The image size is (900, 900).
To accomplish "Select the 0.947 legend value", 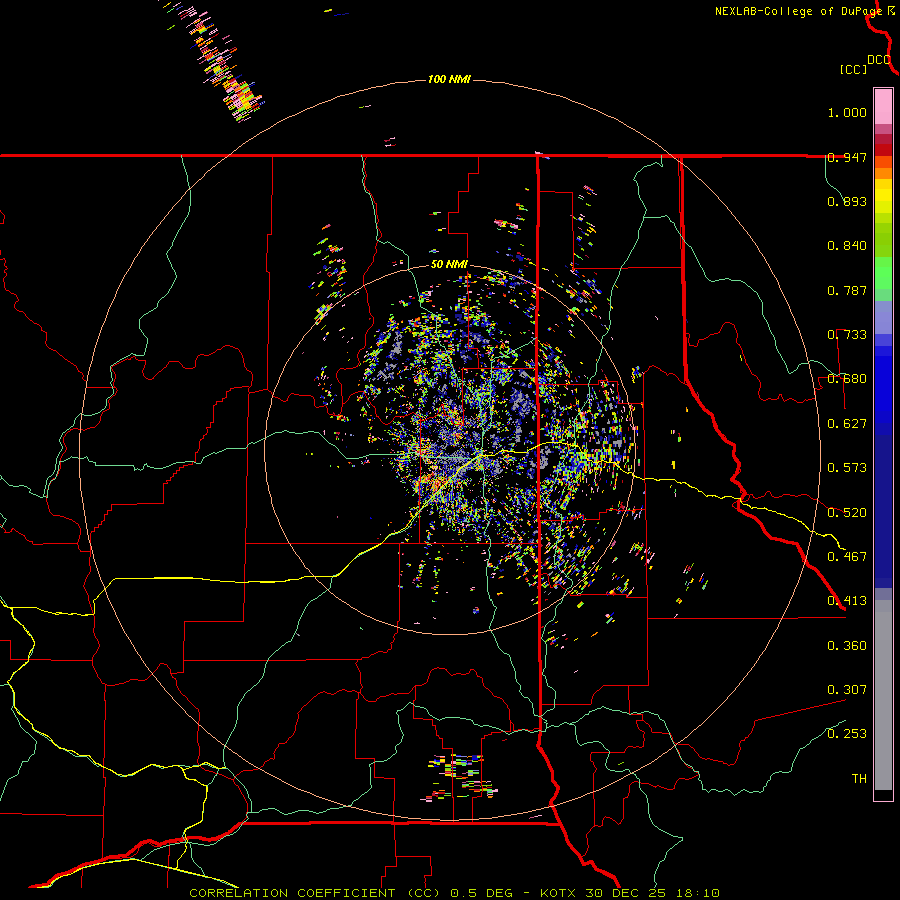I will [847, 157].
